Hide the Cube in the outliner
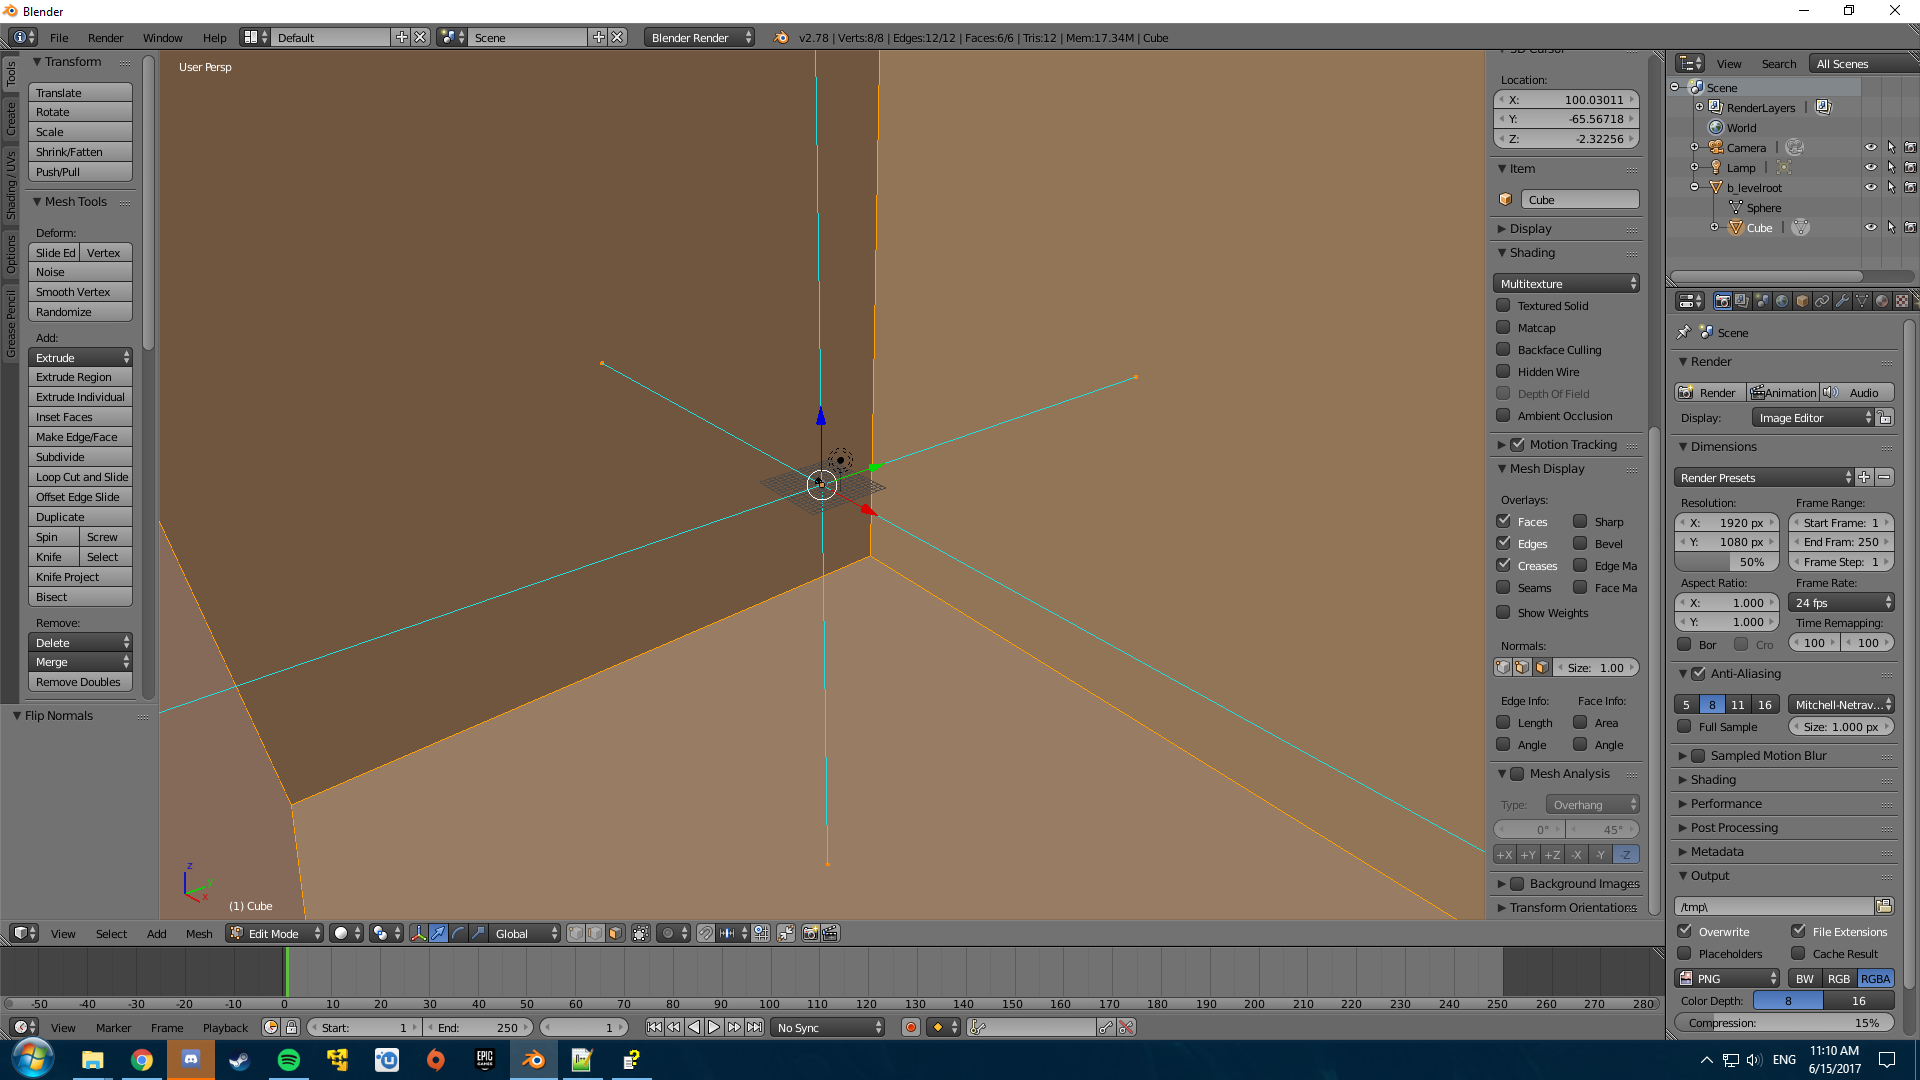The image size is (1920, 1080). (1870, 227)
